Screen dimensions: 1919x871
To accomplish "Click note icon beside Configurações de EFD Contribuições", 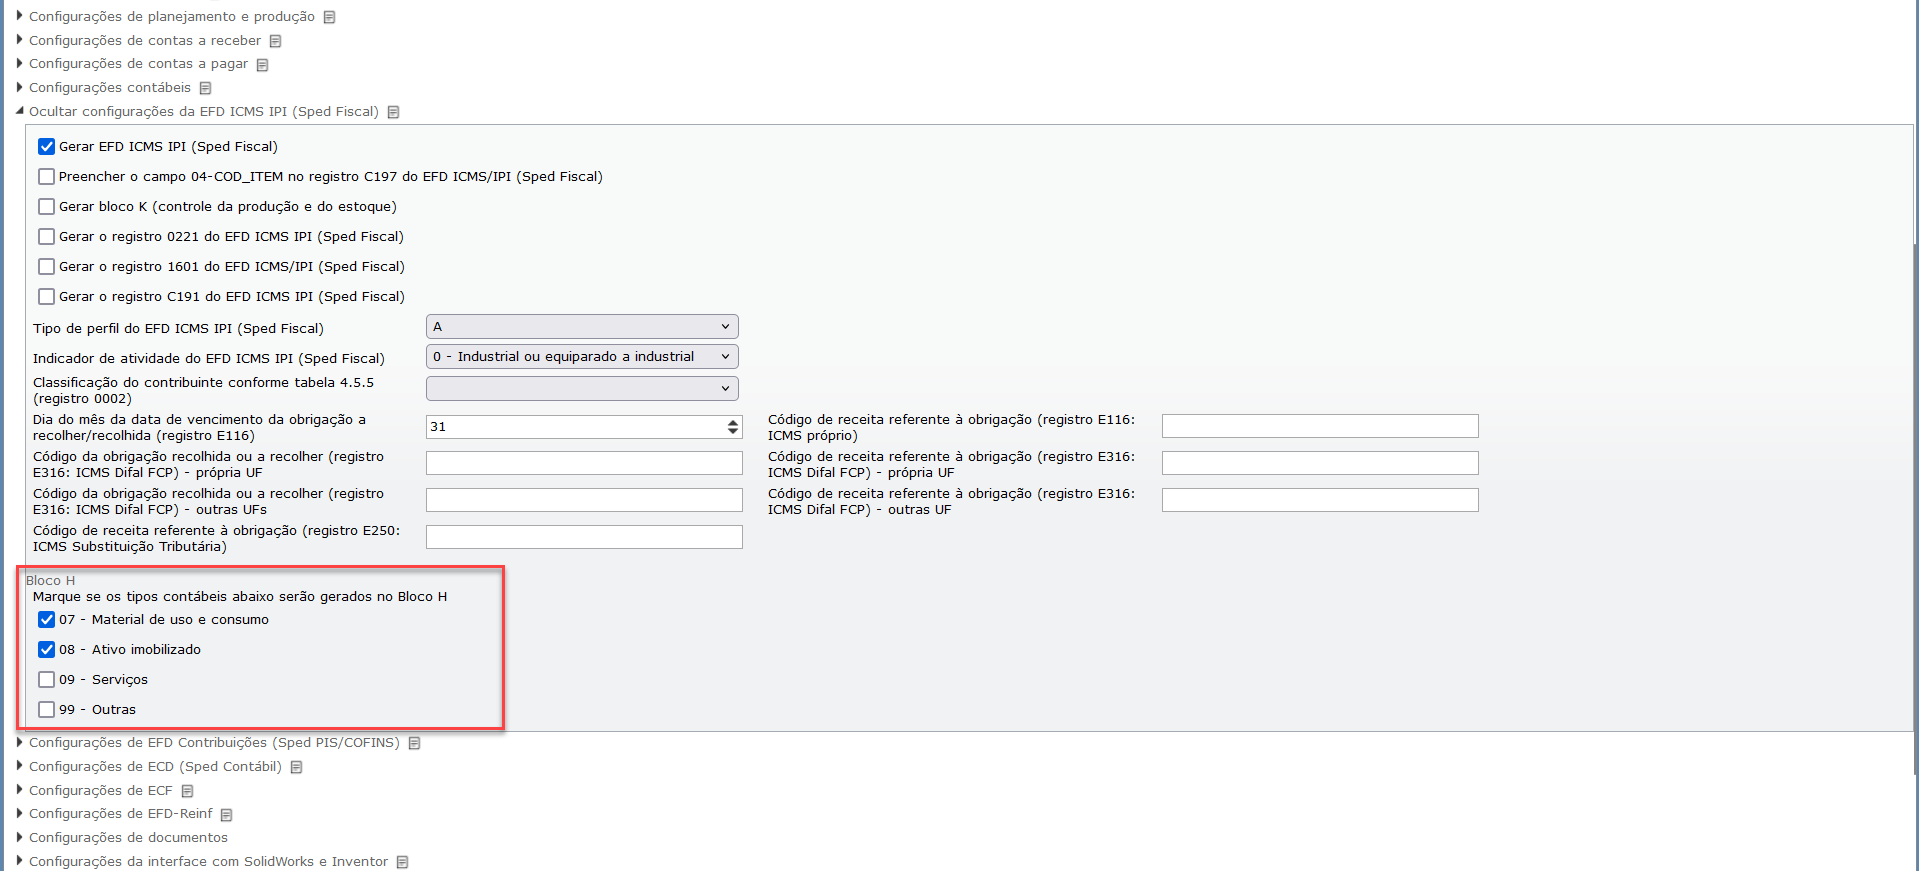I will point(414,743).
